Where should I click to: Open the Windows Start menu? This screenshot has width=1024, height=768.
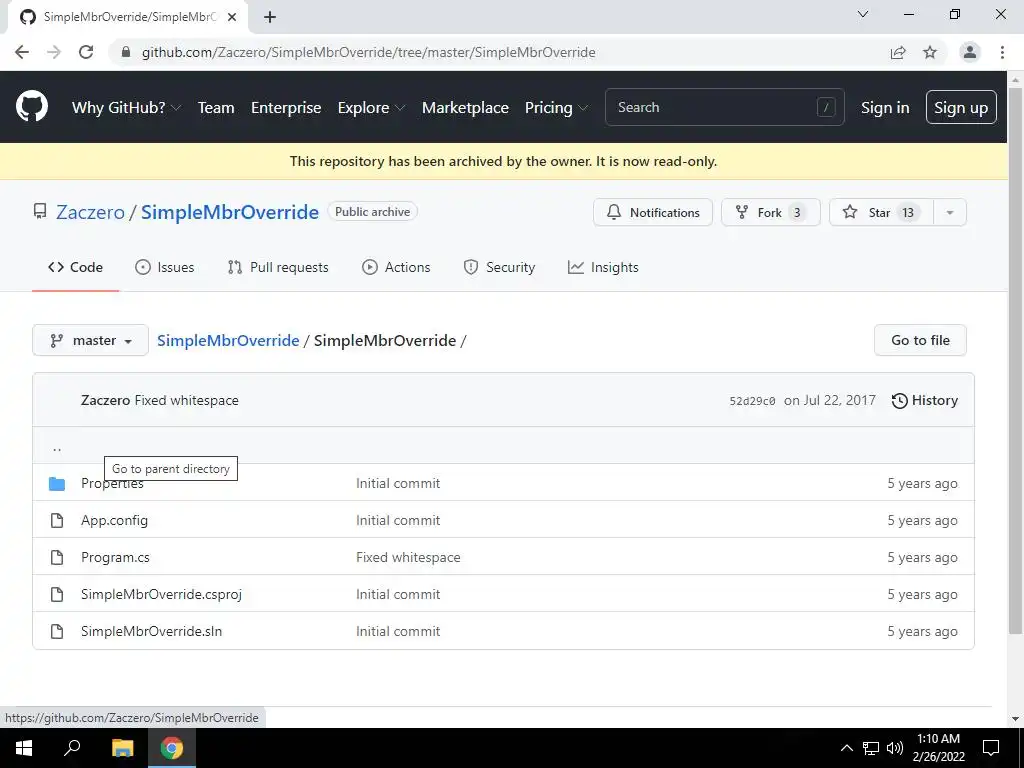(x=24, y=748)
